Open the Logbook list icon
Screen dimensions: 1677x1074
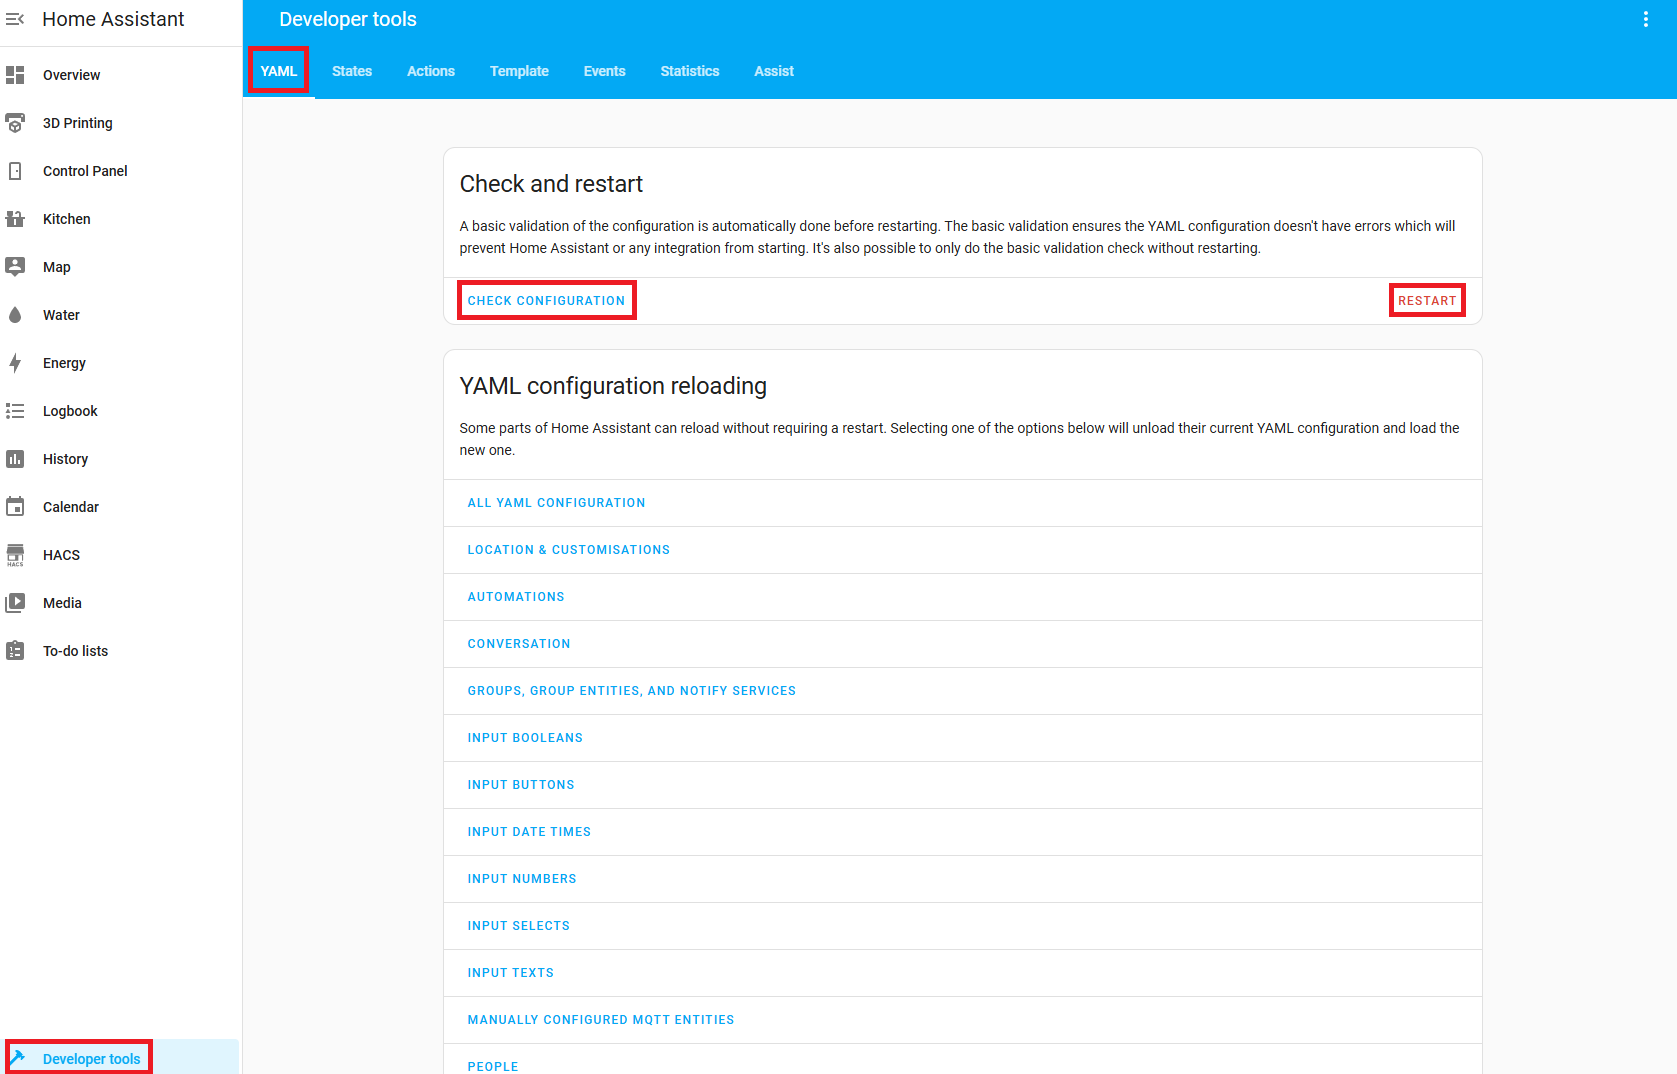pos(15,411)
